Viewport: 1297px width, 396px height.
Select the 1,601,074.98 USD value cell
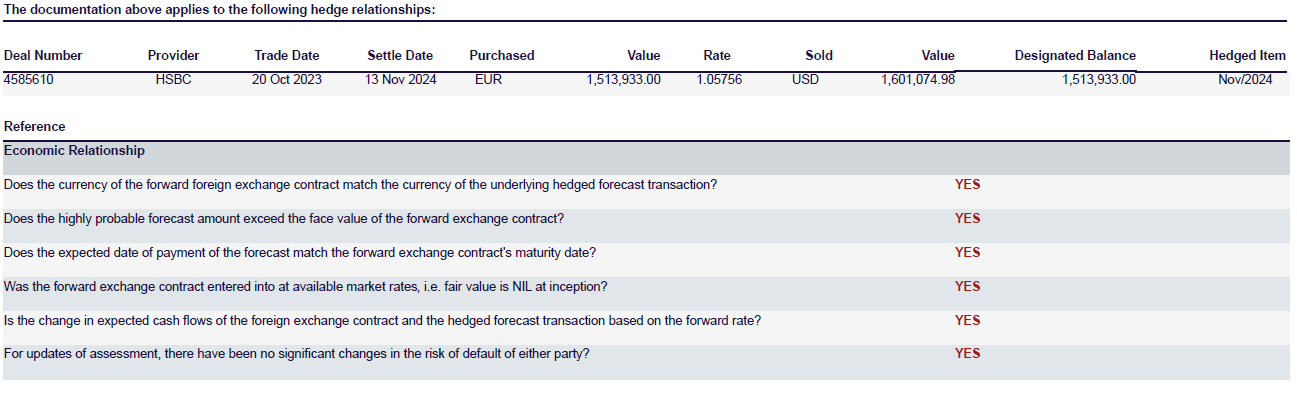(x=918, y=80)
